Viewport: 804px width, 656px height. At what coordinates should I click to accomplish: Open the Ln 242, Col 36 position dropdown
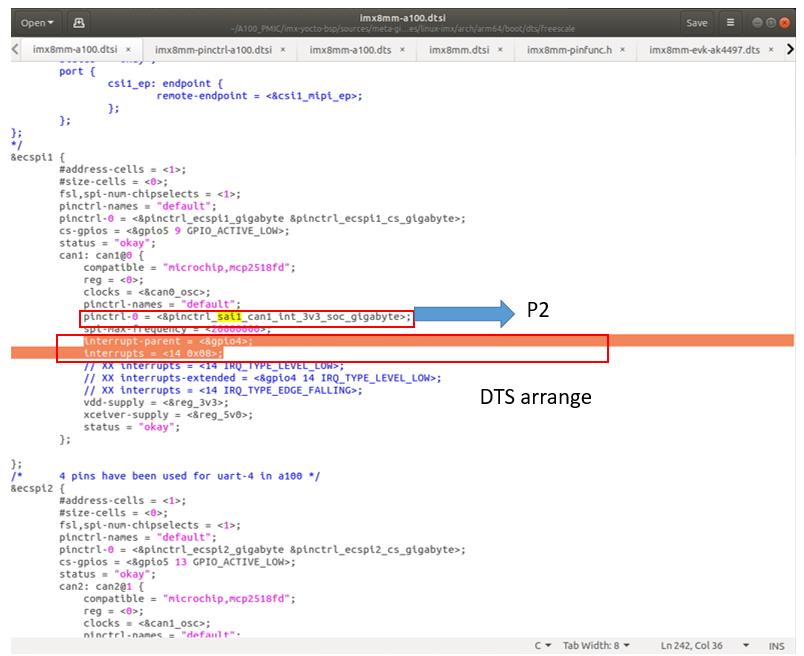[704, 645]
